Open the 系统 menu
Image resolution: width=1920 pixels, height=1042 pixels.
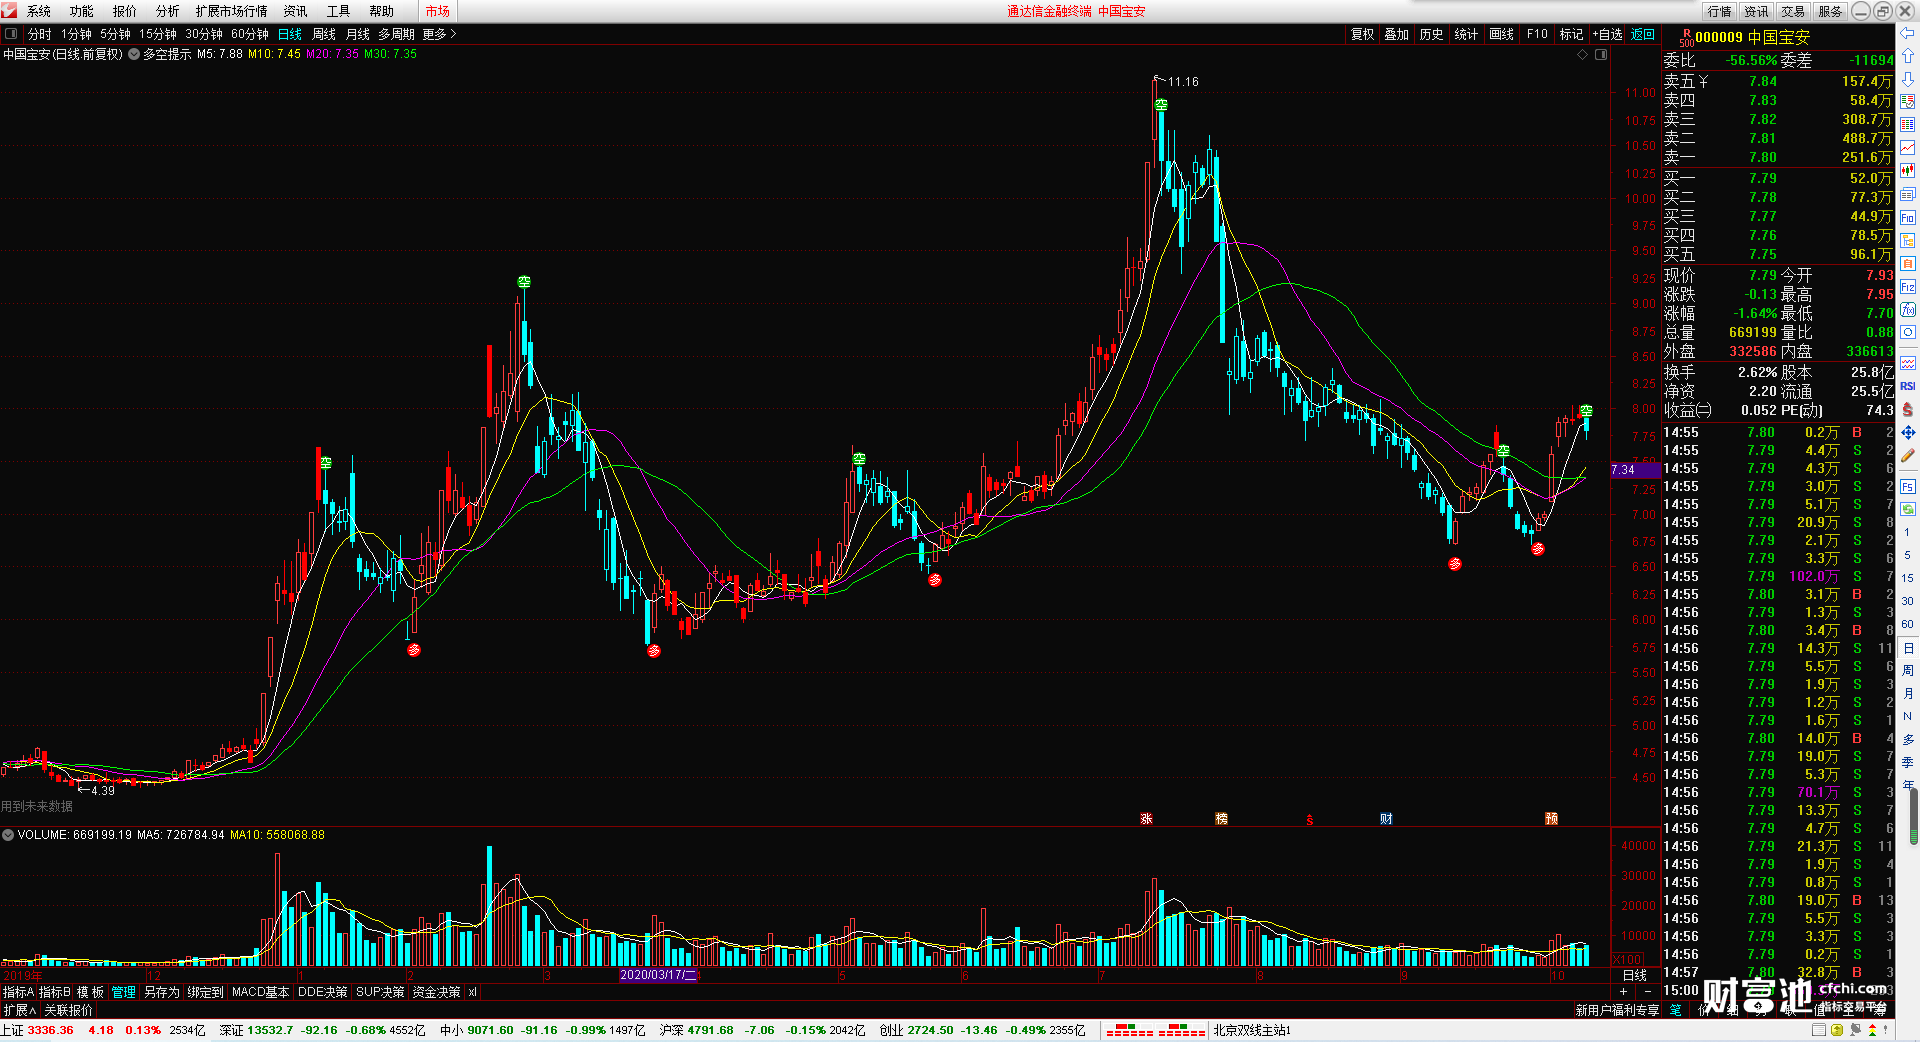(x=39, y=11)
